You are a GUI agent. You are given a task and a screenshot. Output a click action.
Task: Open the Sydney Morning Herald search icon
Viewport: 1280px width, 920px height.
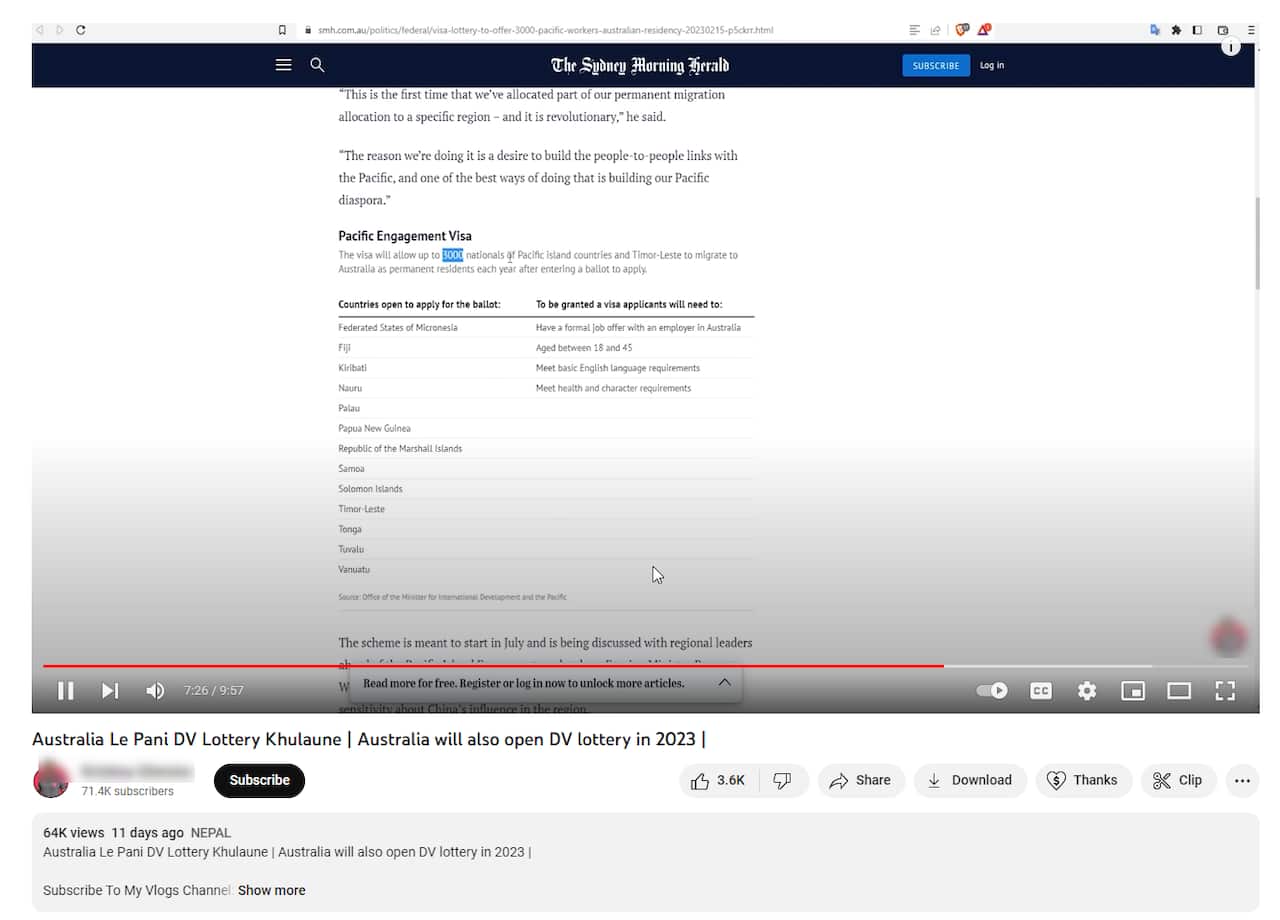(317, 64)
